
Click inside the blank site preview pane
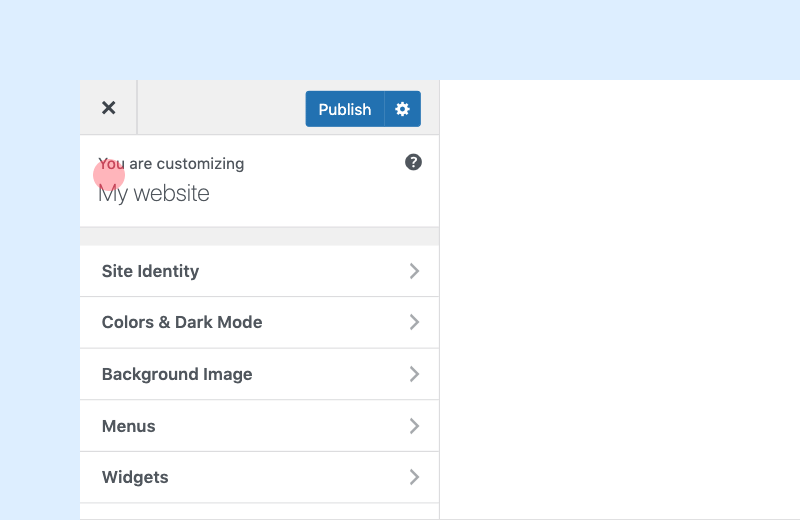620,300
